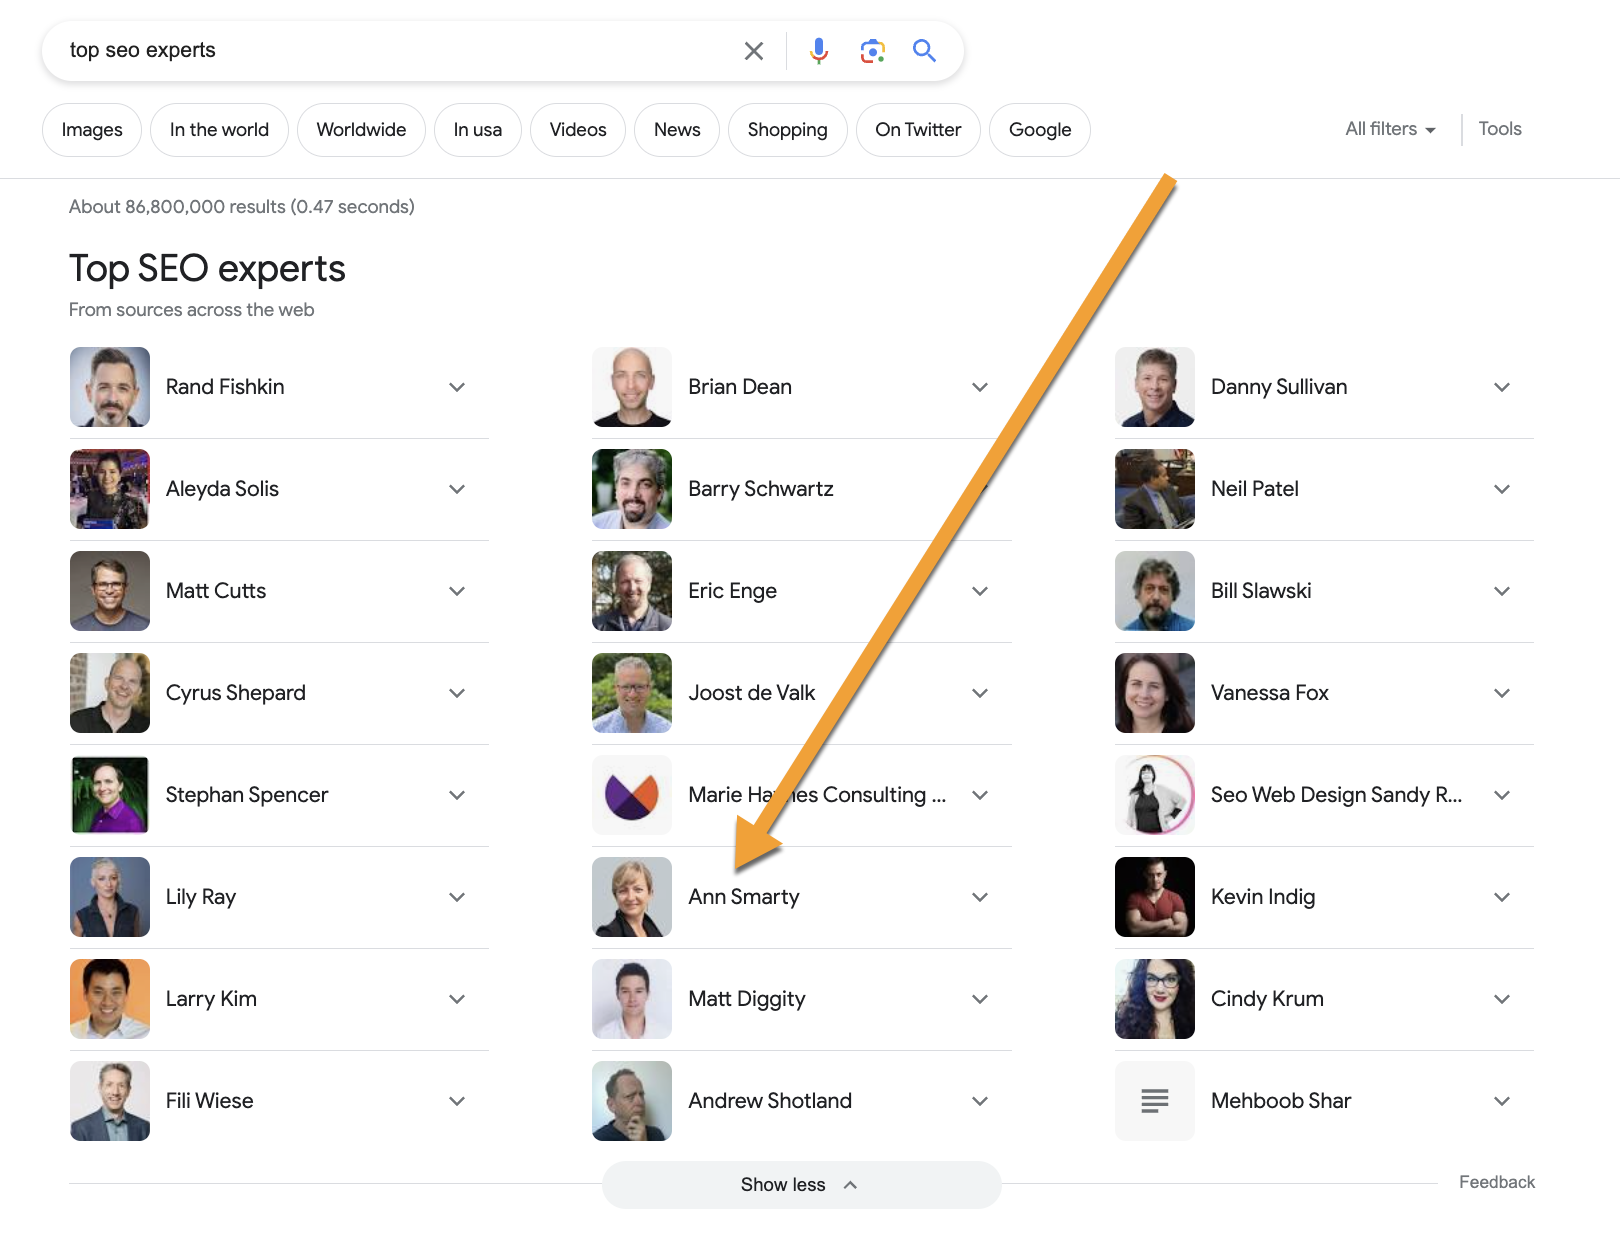Open the Lily Ray name link

[201, 897]
